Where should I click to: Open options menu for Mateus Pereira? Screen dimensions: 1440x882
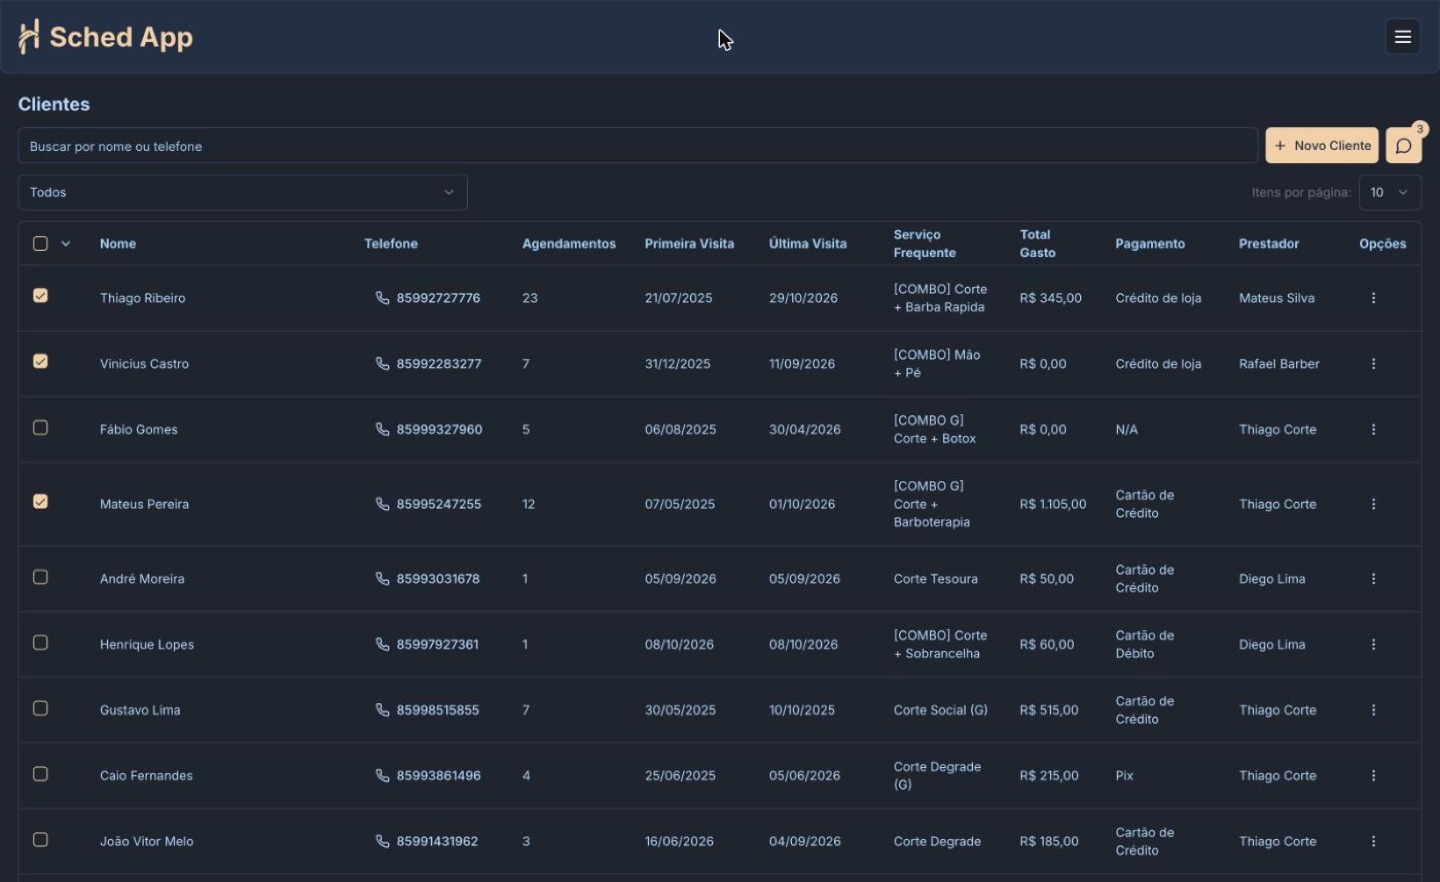coord(1373,504)
